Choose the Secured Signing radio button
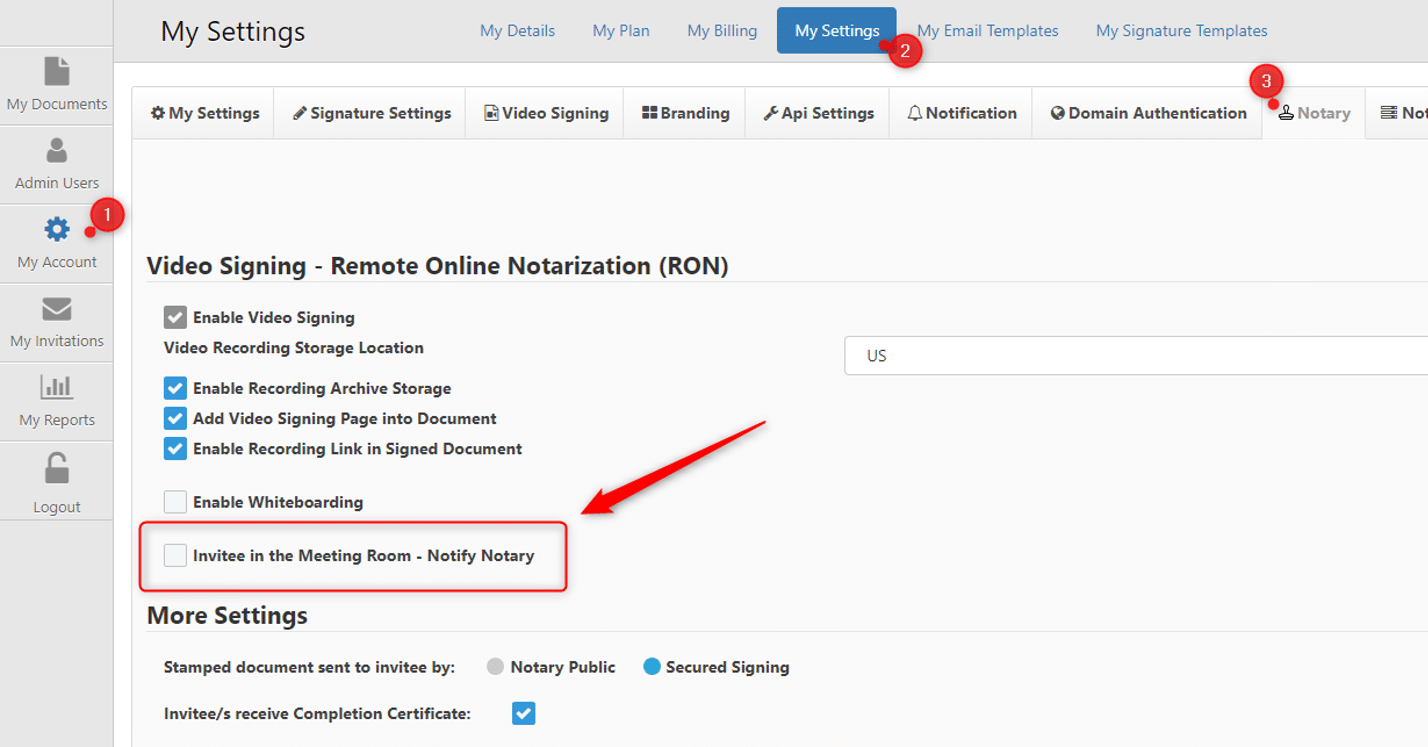 pos(652,667)
